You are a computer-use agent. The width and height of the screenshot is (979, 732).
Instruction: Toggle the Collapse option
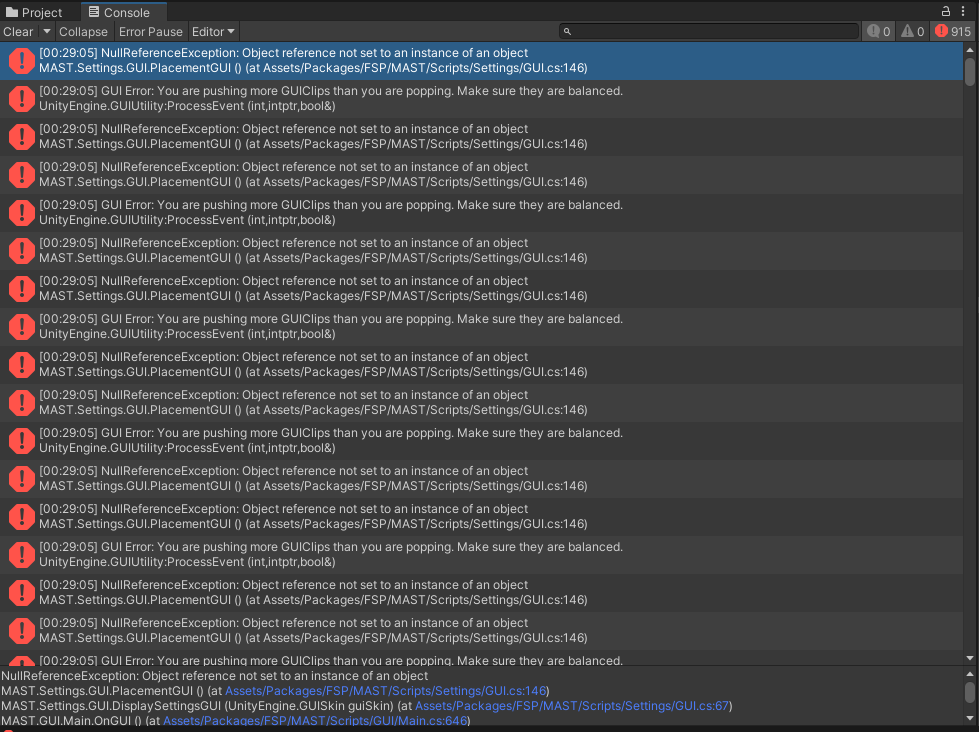83,32
